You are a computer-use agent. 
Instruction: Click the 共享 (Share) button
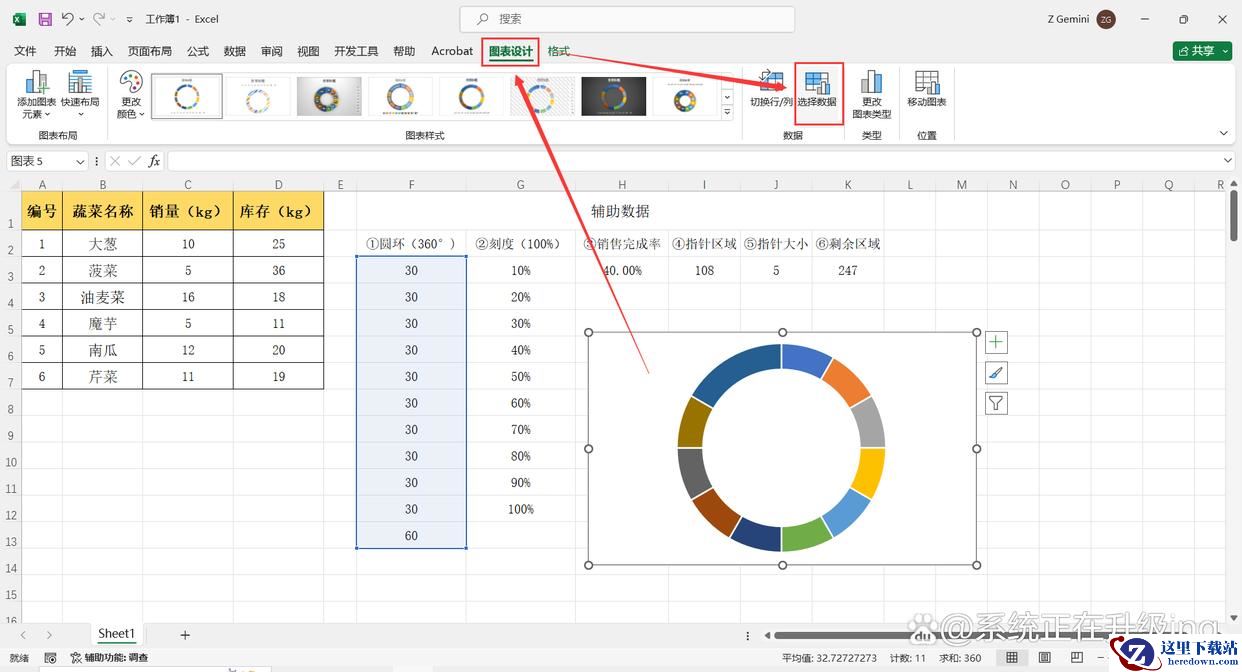(1201, 51)
